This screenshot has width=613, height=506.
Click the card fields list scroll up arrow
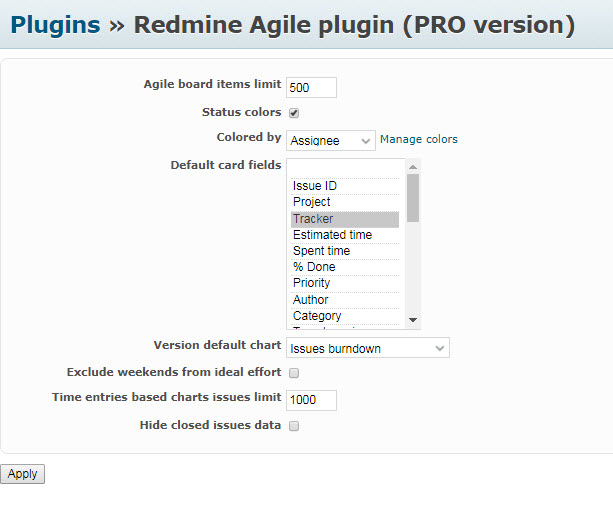[x=413, y=167]
